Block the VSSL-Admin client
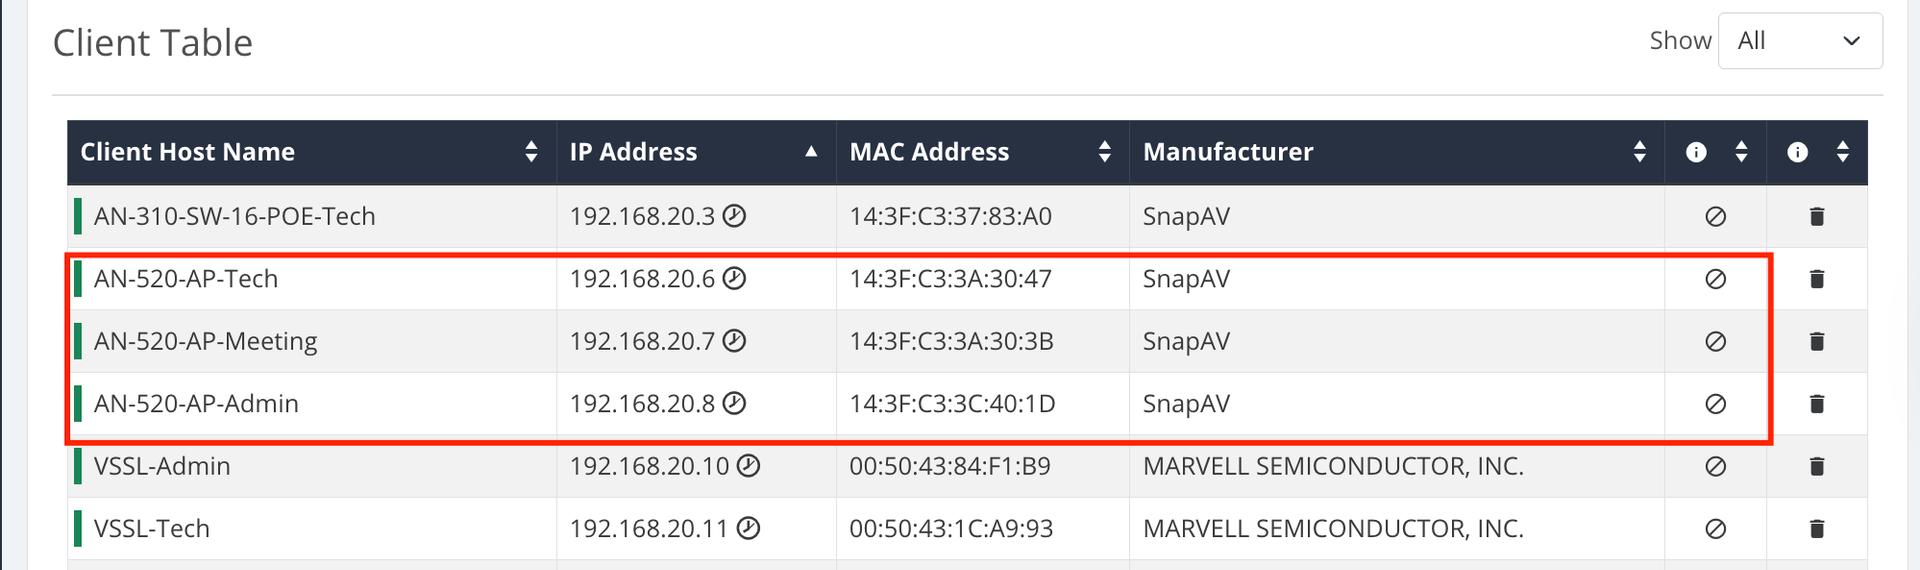 click(1715, 466)
